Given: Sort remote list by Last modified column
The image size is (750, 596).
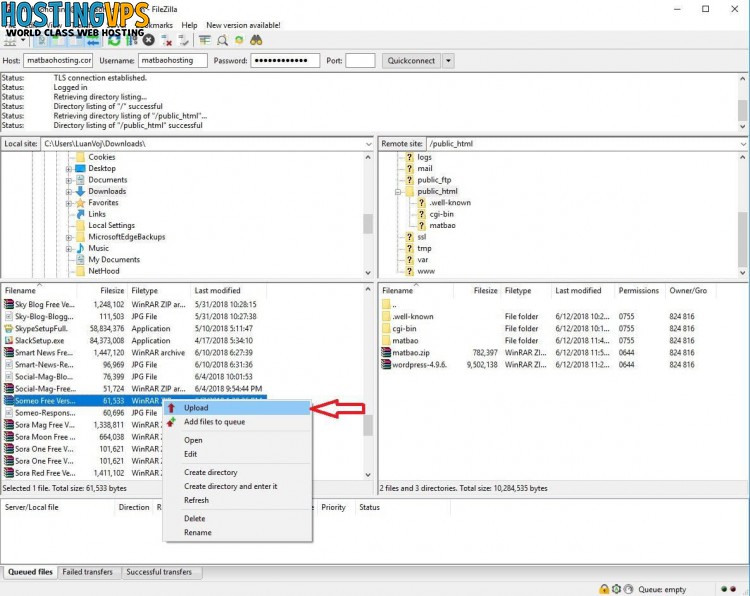Looking at the screenshot, I should 583,290.
